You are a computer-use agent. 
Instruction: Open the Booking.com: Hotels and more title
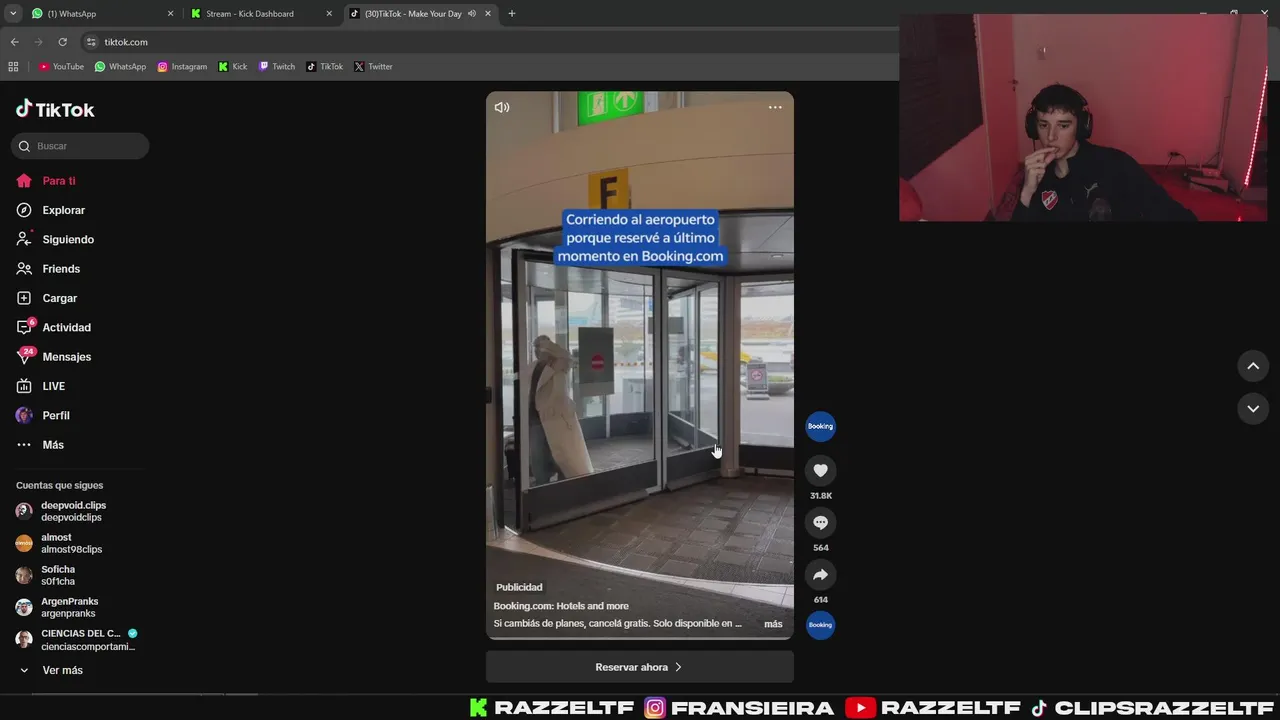[x=561, y=606]
